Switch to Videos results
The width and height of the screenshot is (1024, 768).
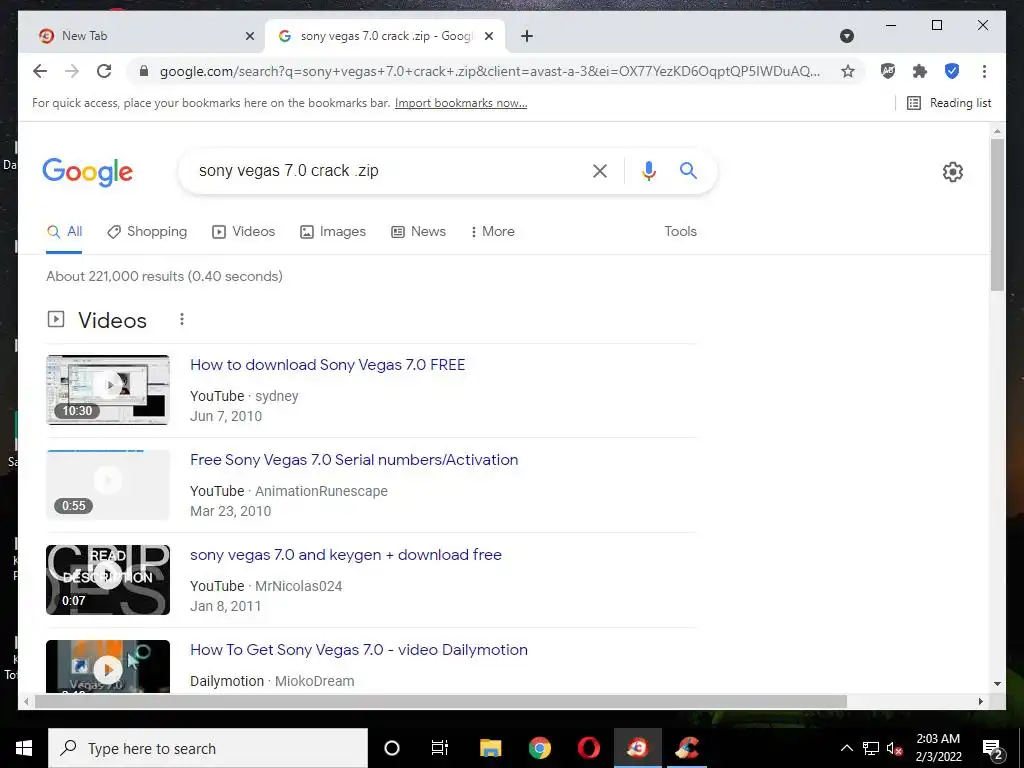point(244,232)
